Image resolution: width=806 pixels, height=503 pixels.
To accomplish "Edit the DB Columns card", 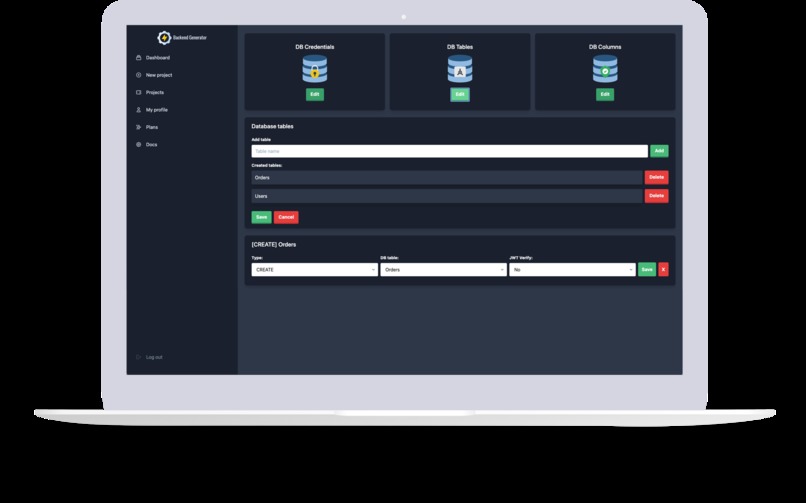I will [605, 95].
